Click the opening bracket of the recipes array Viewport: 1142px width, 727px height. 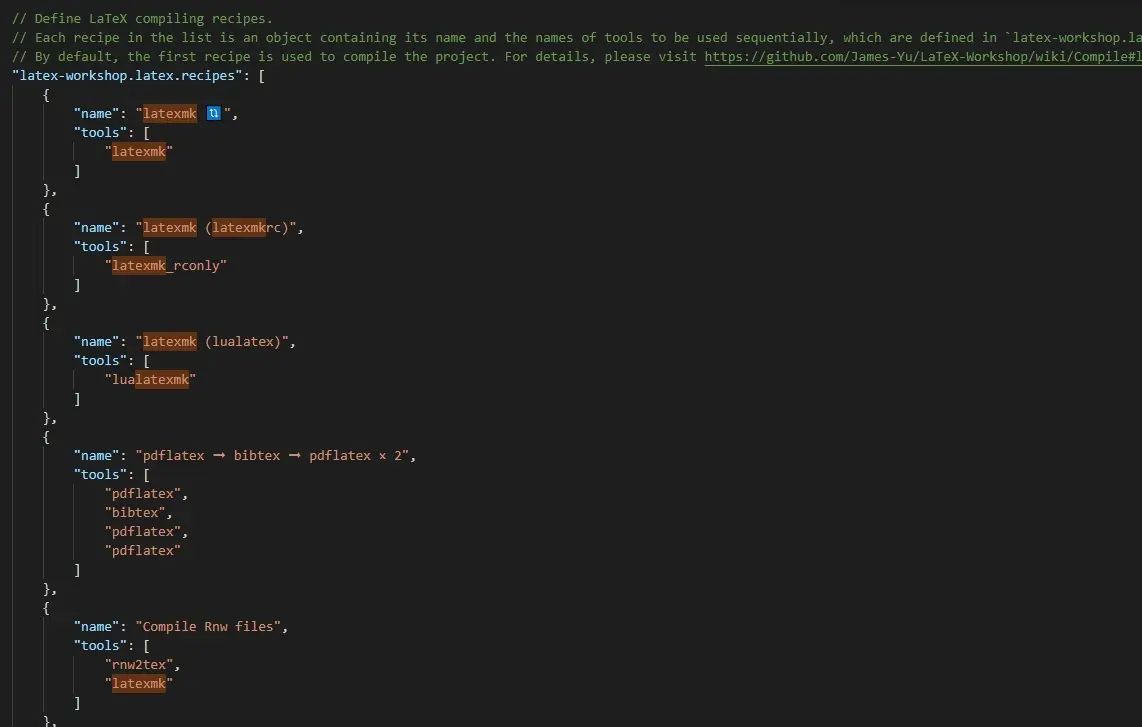[x=262, y=75]
